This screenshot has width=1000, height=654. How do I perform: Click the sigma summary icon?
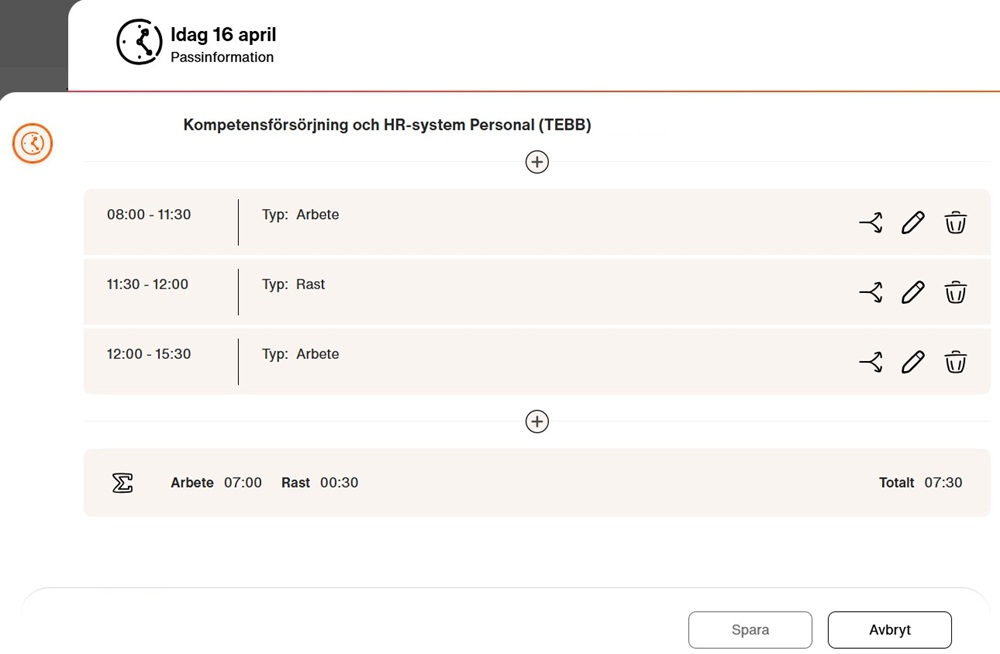tap(122, 483)
